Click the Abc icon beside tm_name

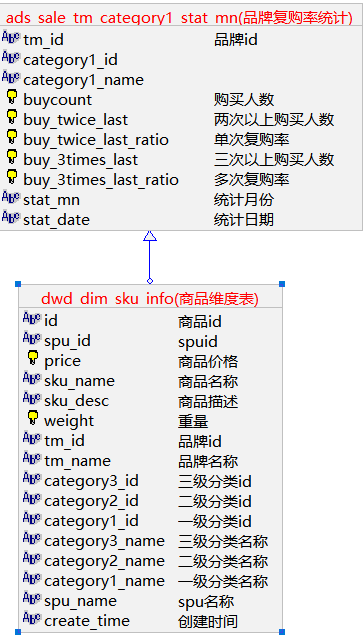[32, 458]
